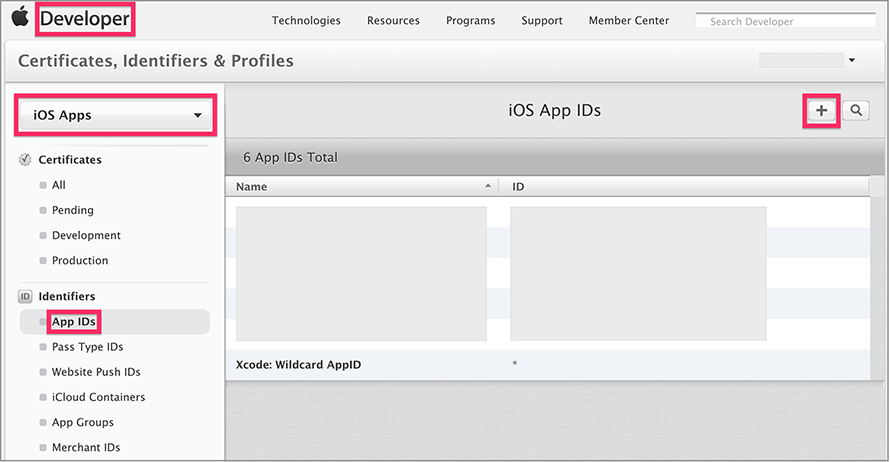
Task: Open the Technologies menu
Action: click(306, 21)
